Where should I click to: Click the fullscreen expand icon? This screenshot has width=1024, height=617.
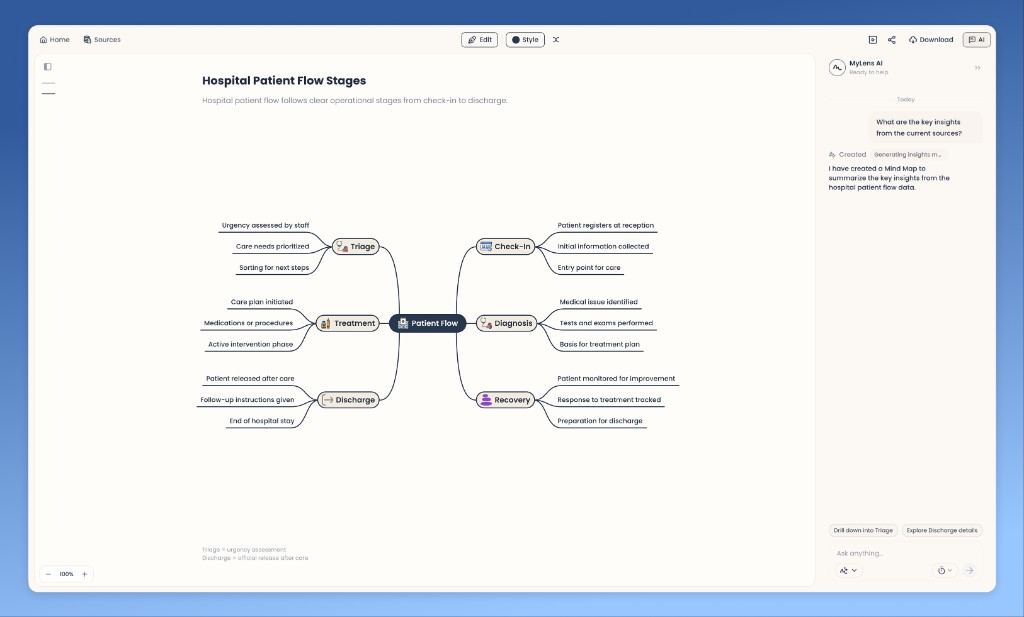point(556,39)
